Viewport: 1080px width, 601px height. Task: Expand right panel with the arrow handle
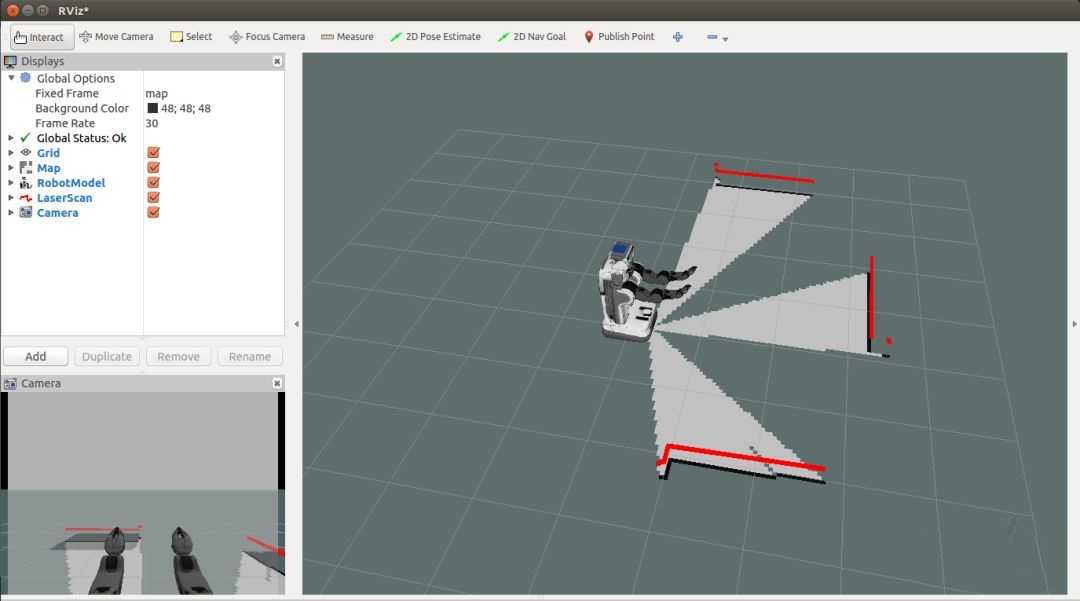(1074, 324)
